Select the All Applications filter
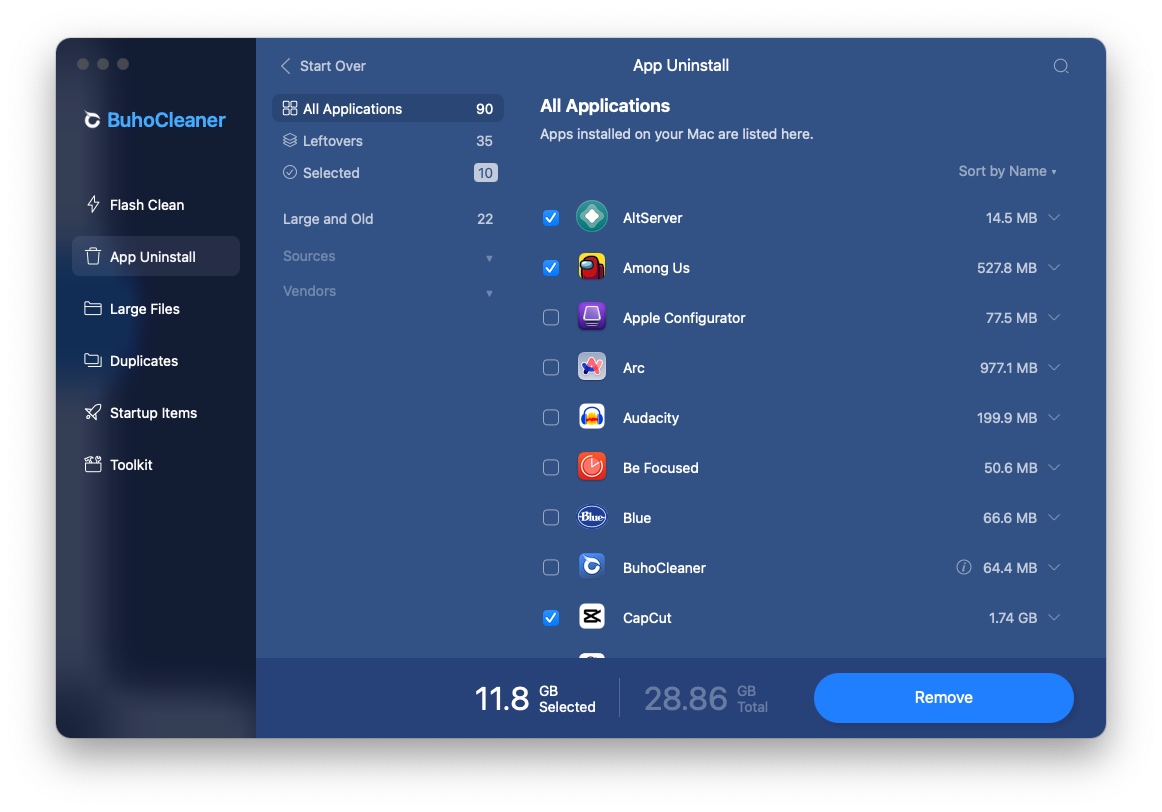 coord(388,108)
